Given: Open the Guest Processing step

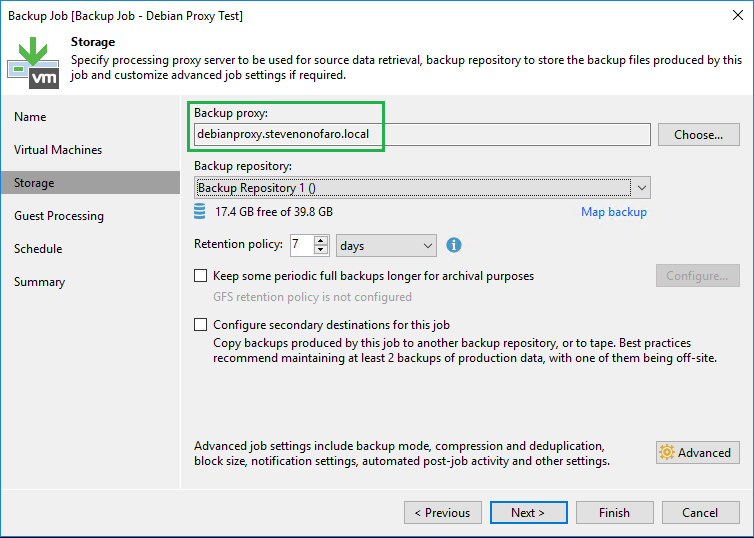Looking at the screenshot, I should coord(59,216).
